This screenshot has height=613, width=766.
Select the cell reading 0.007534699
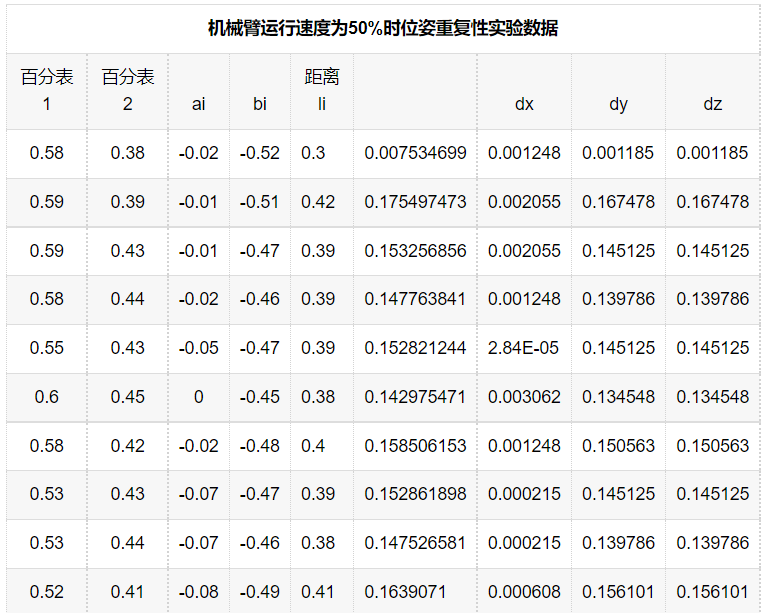(x=415, y=153)
